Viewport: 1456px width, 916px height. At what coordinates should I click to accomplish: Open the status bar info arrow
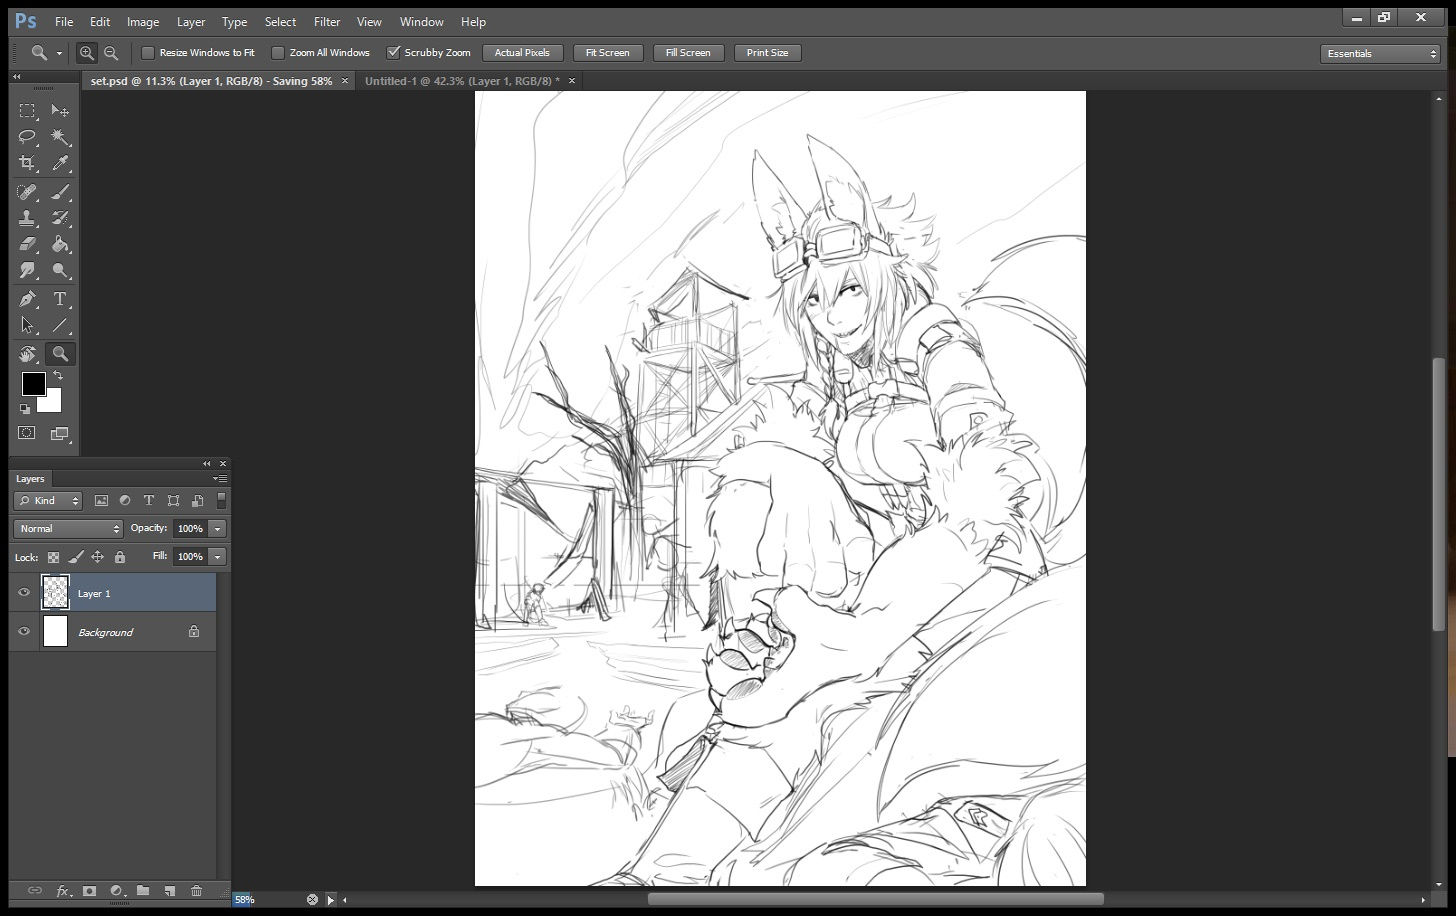[331, 900]
